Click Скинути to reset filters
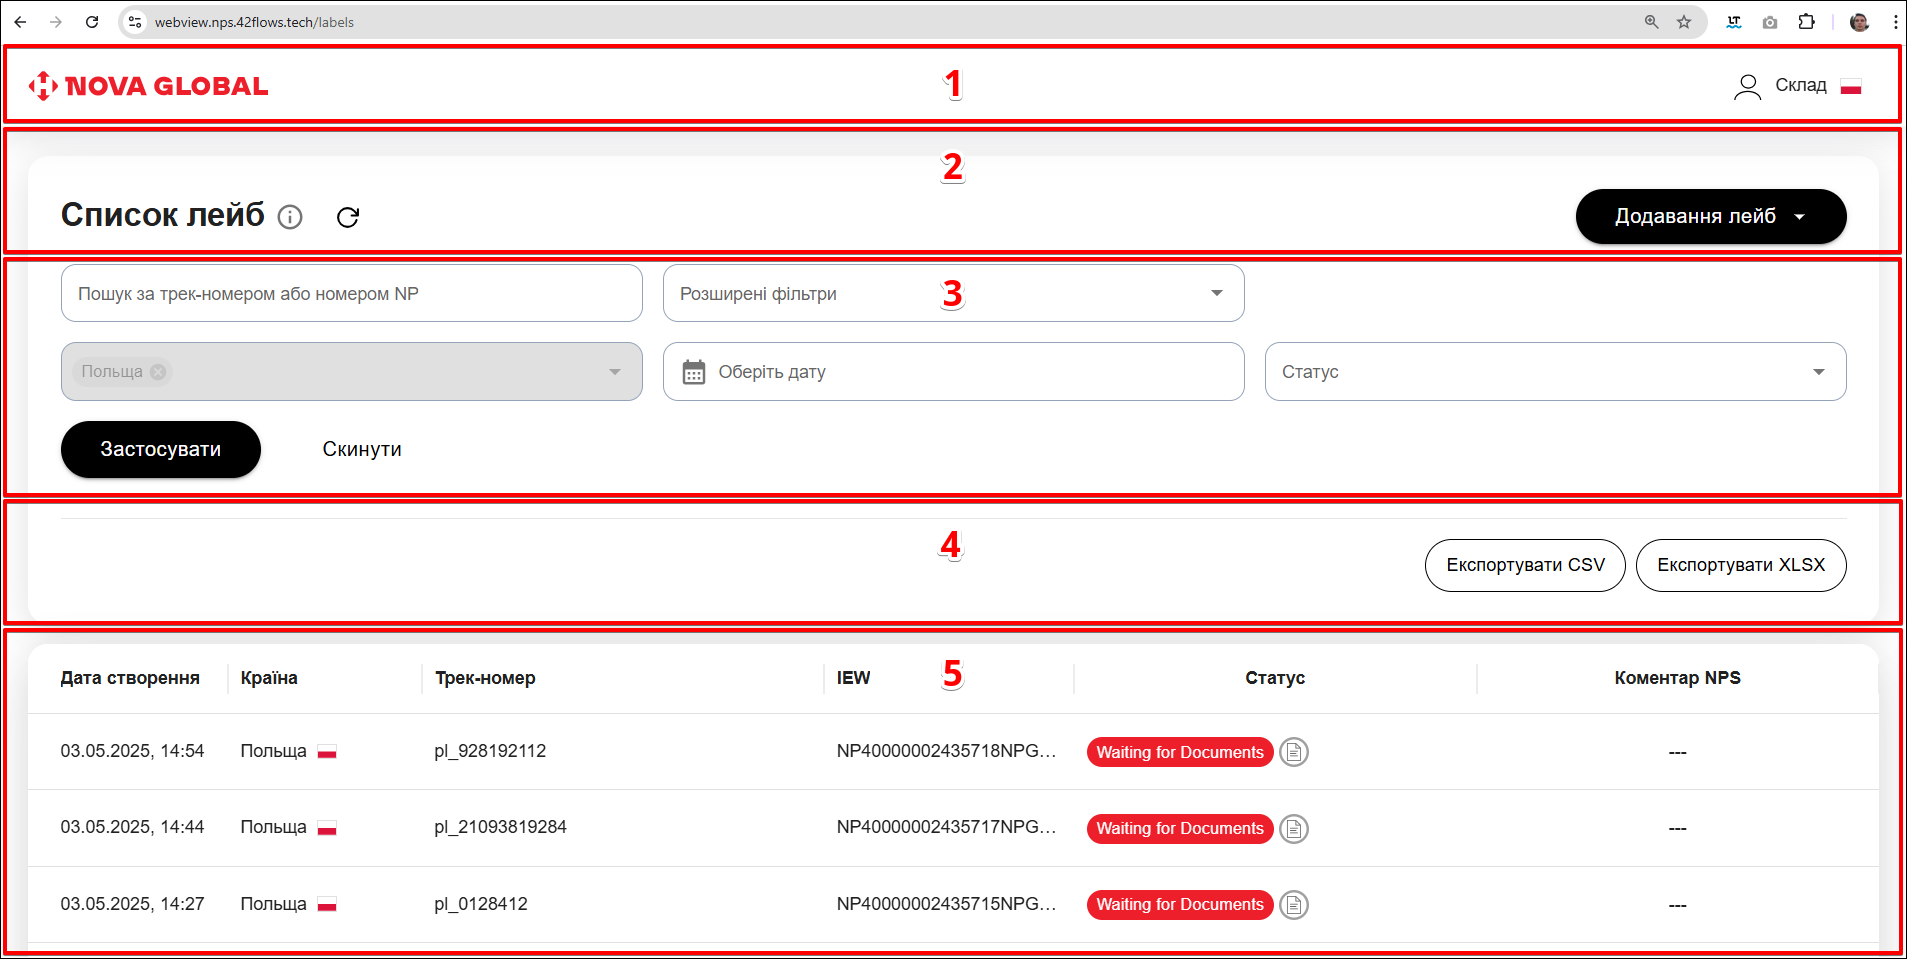1907x959 pixels. coord(362,450)
